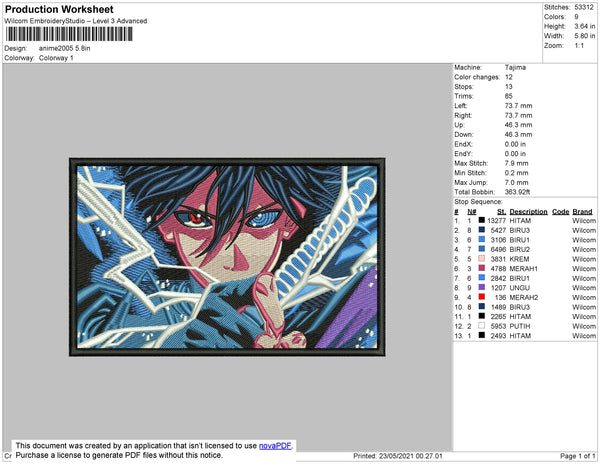Select the red MERAH2 color swatch

point(482,297)
